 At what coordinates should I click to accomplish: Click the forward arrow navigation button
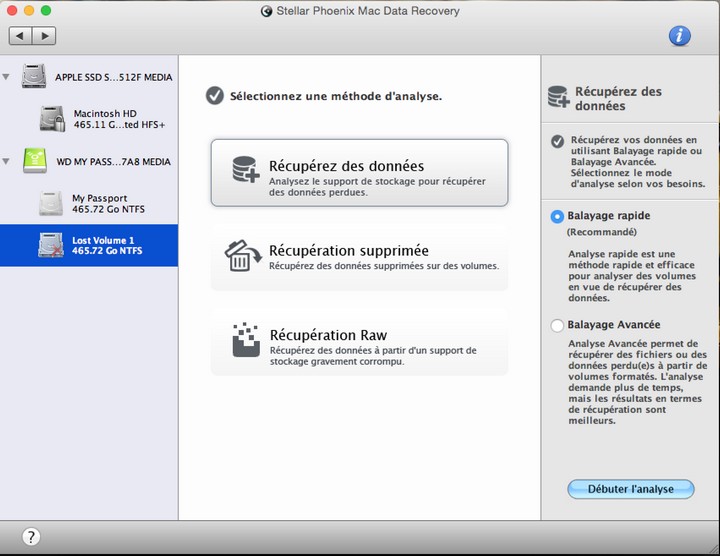(45, 36)
